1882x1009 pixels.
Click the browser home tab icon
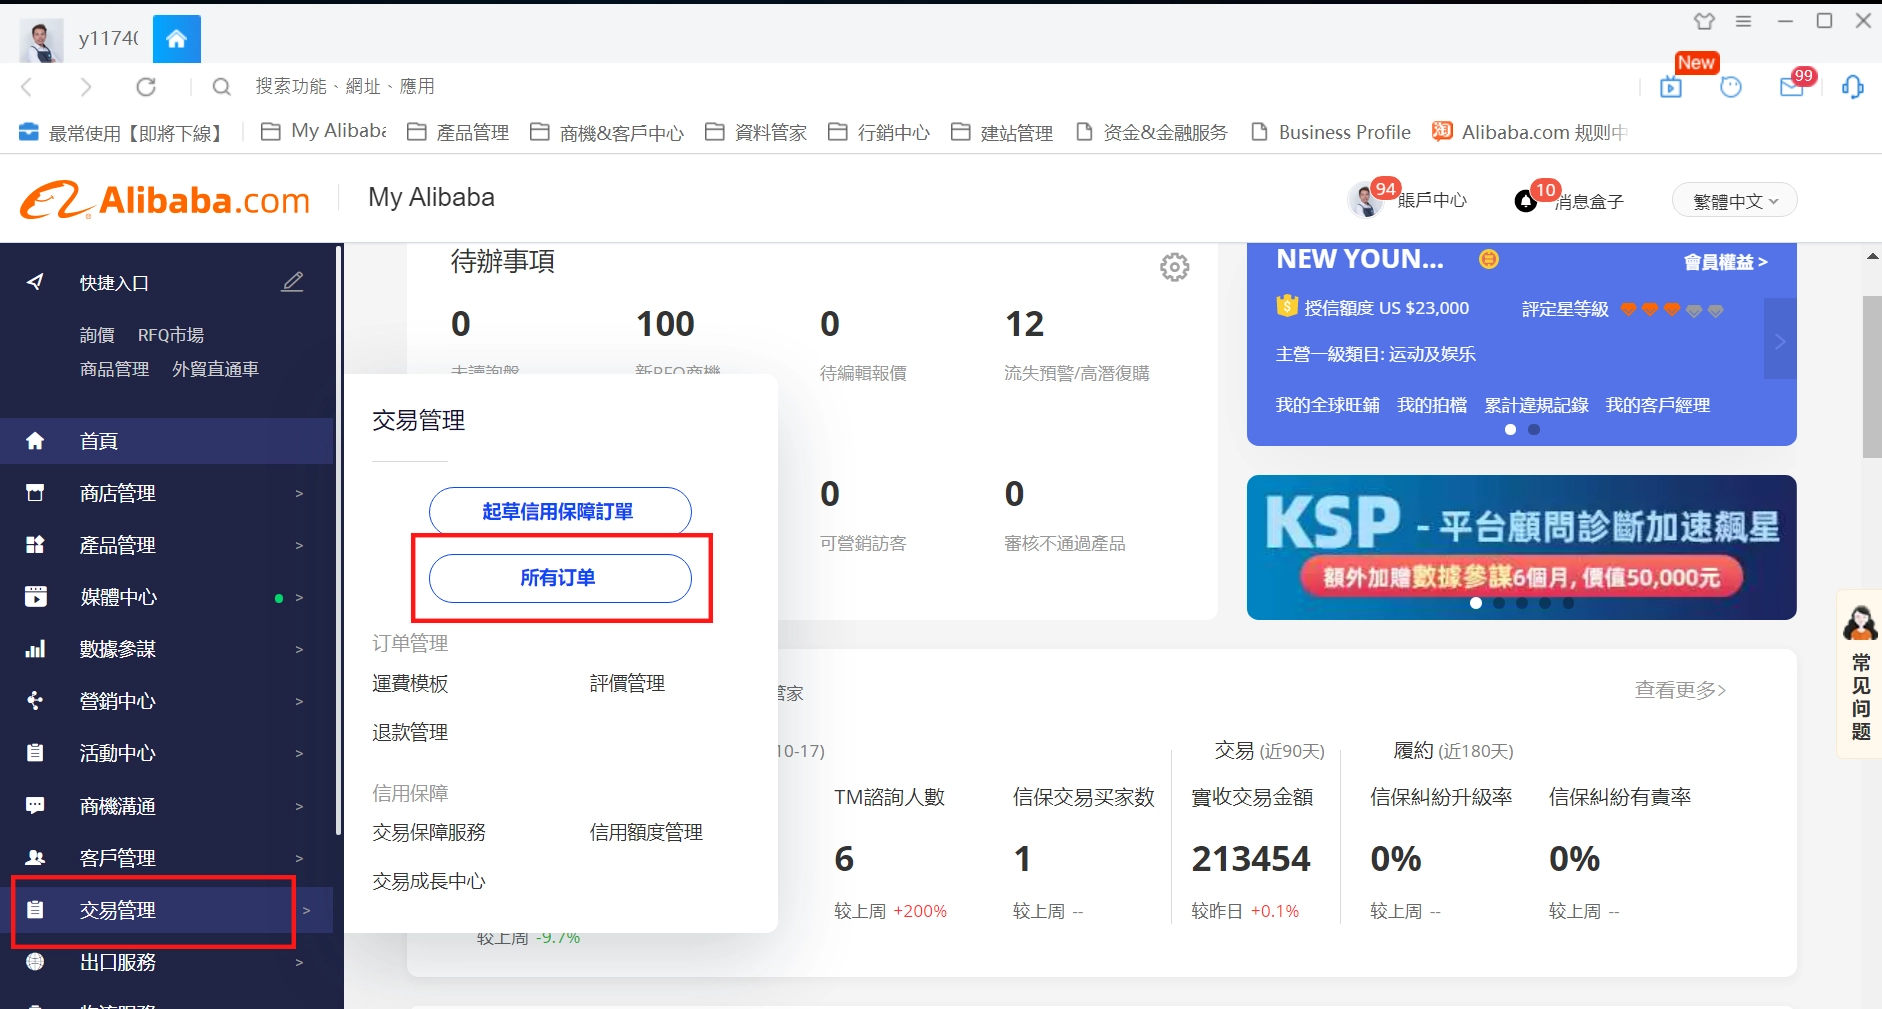tap(177, 39)
